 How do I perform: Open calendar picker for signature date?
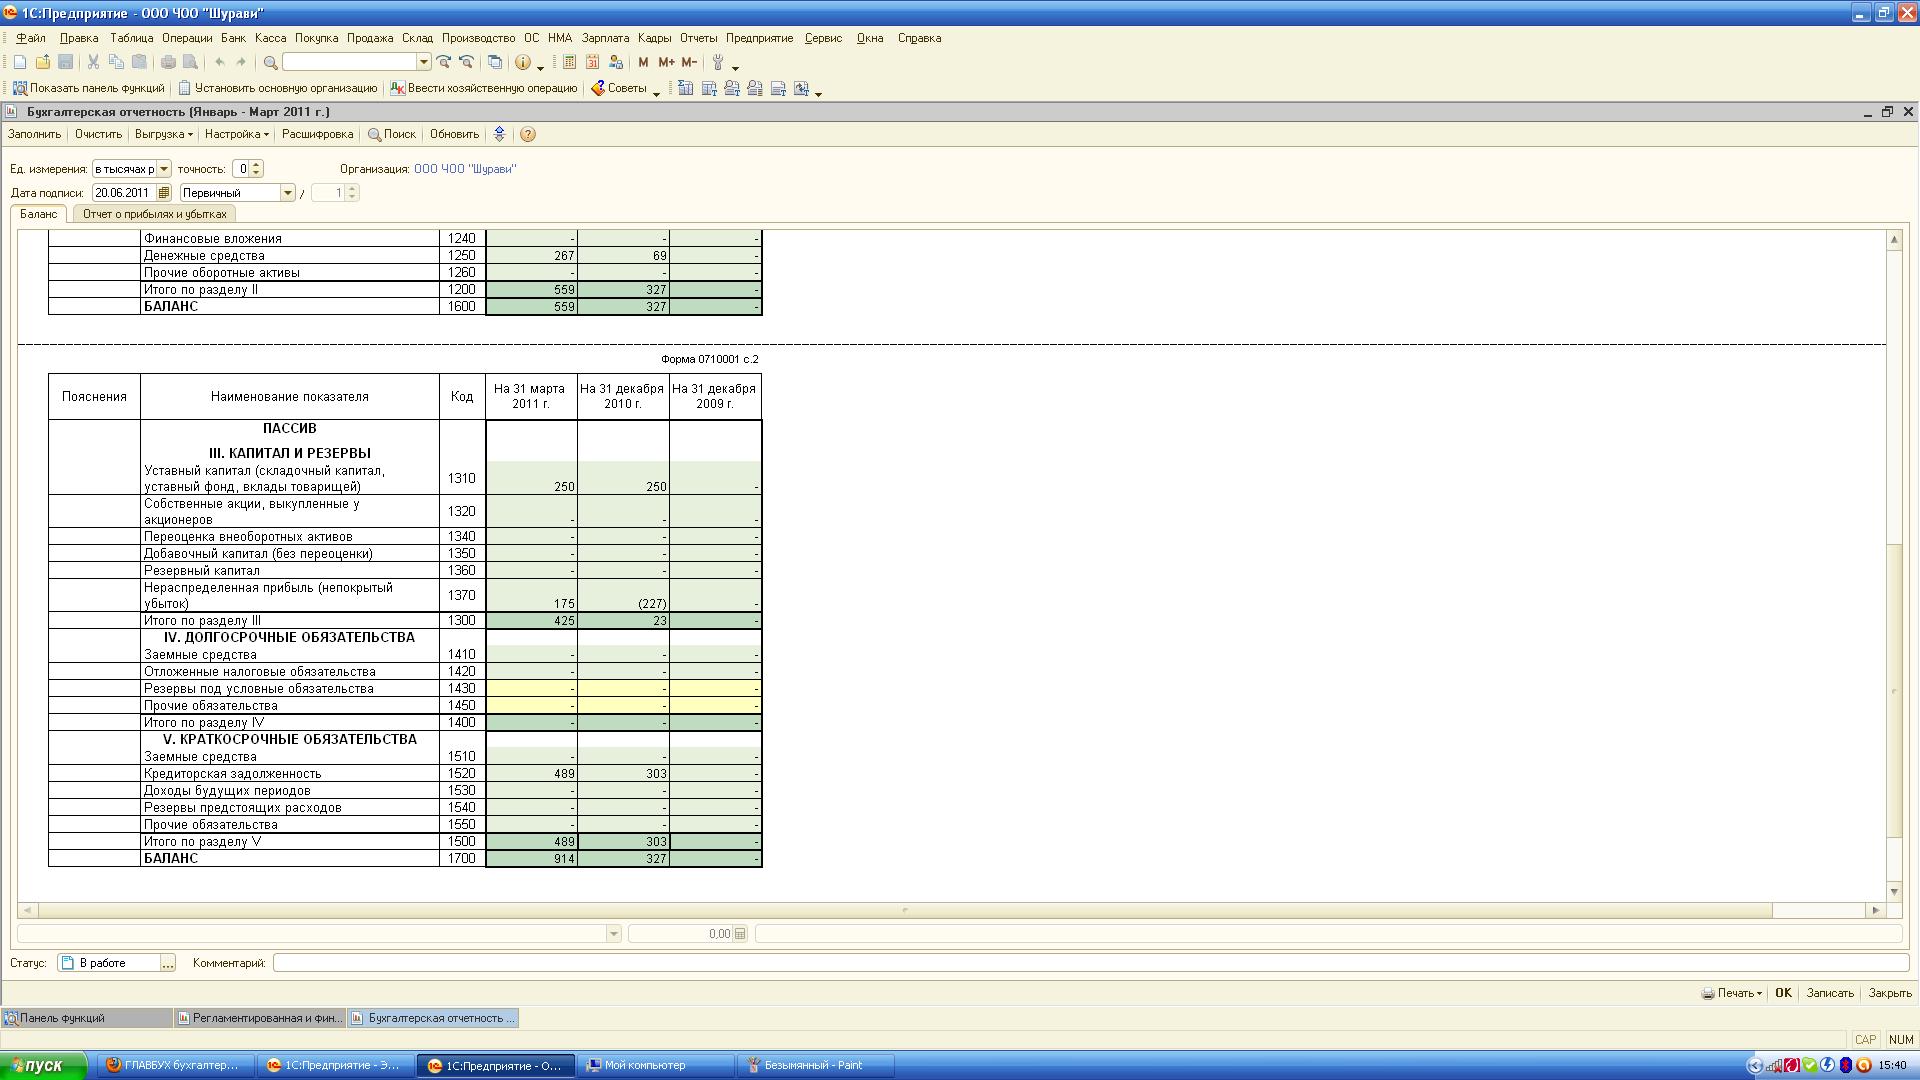coord(164,193)
